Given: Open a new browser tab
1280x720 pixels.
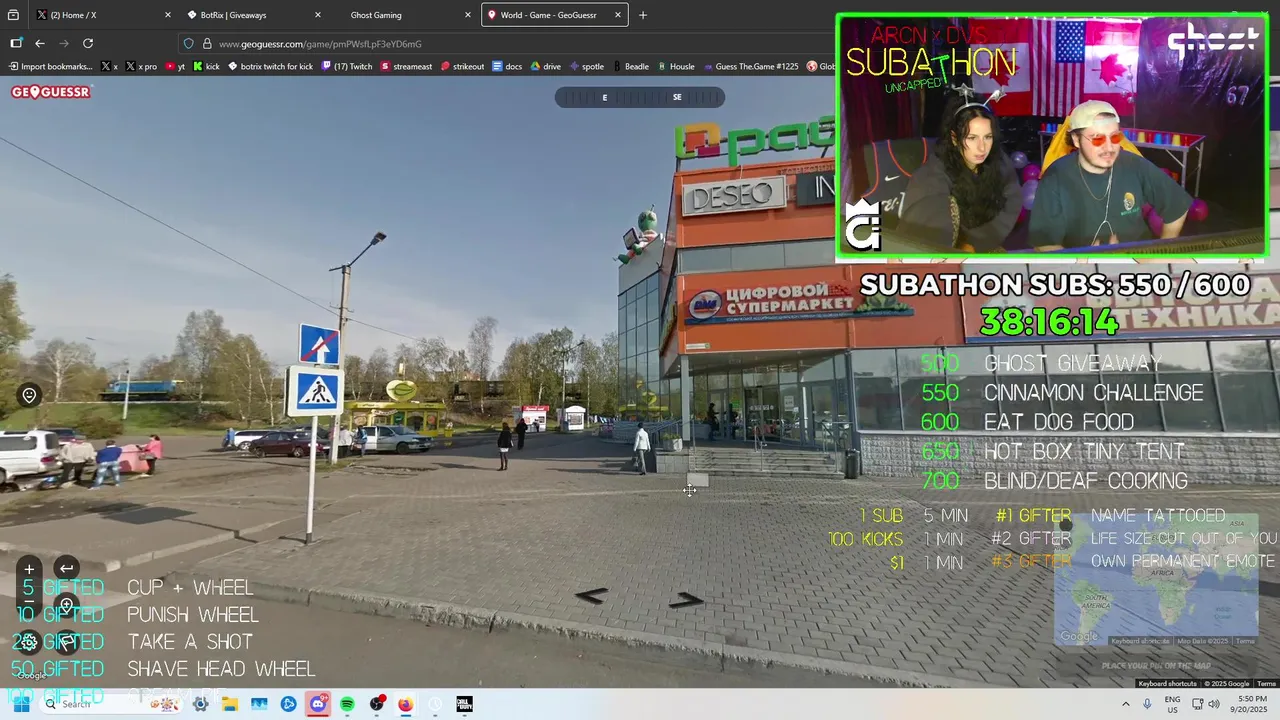Looking at the screenshot, I should [x=643, y=15].
